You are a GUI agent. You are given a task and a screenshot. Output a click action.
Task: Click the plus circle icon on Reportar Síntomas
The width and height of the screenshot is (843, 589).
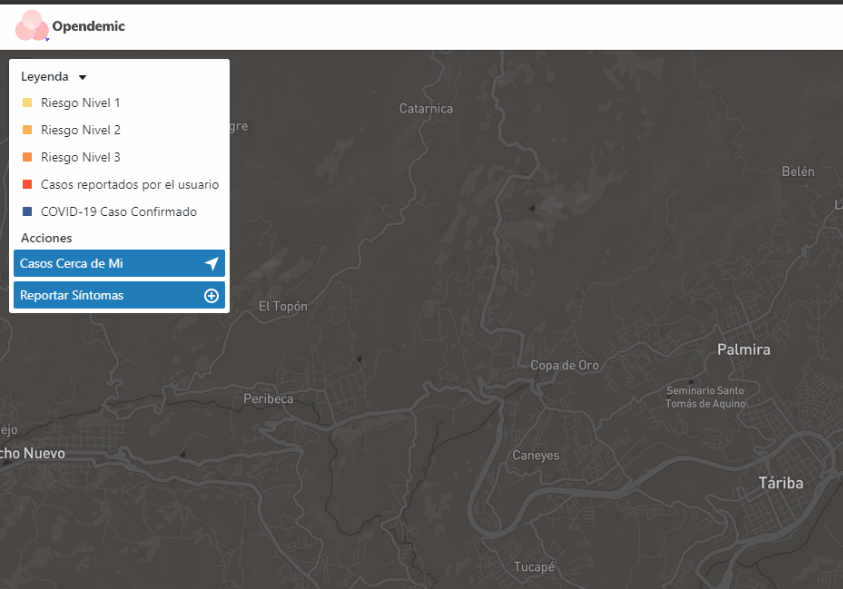211,296
